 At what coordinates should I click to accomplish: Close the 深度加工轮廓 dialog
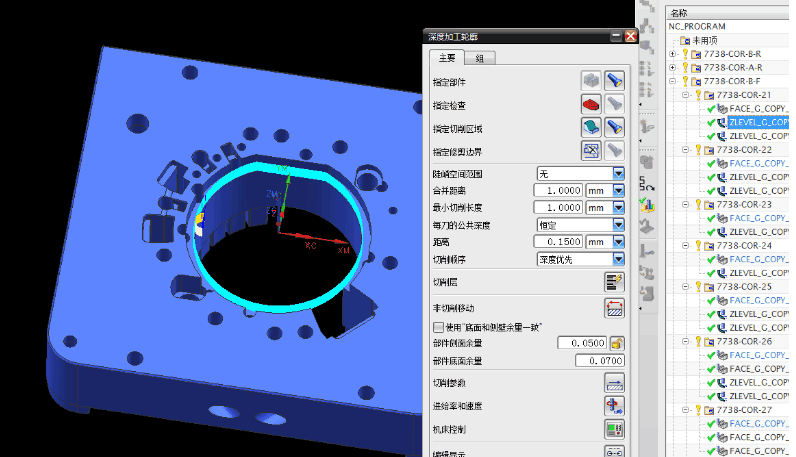click(x=630, y=36)
